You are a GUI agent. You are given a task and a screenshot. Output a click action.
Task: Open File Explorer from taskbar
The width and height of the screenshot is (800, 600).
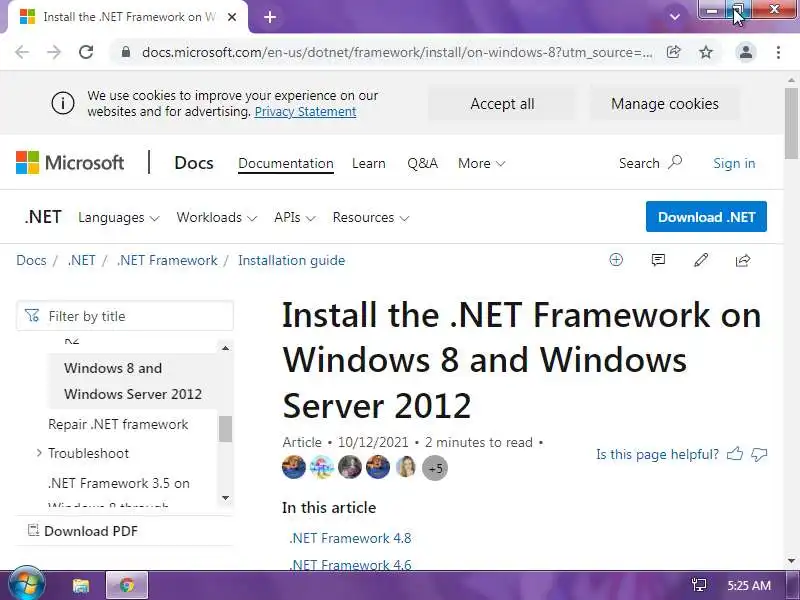[81, 585]
